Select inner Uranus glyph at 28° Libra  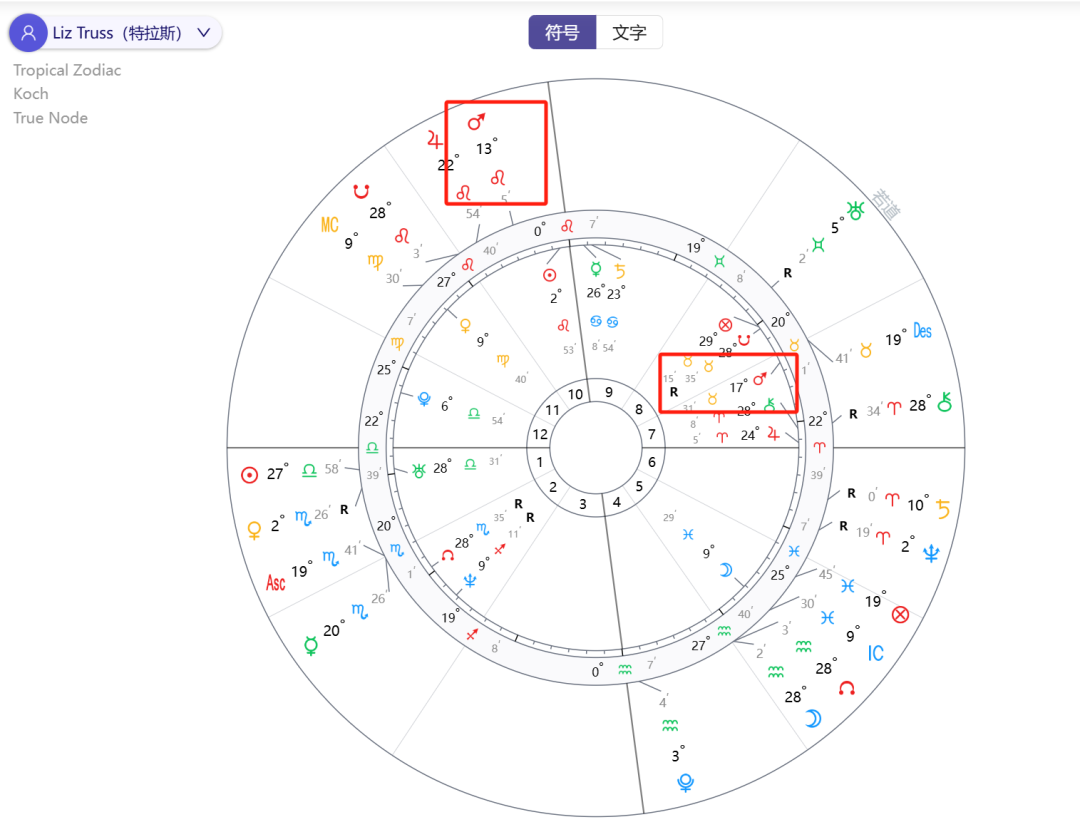(419, 471)
